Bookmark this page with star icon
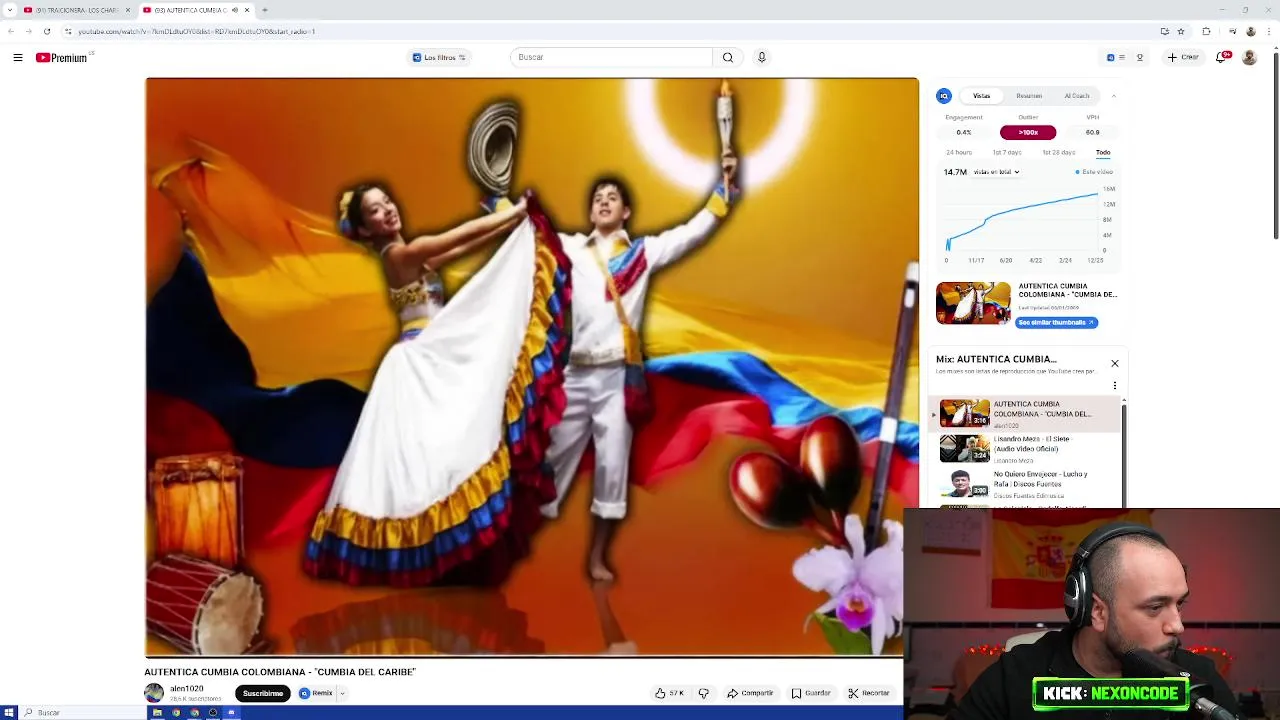 tap(1181, 31)
